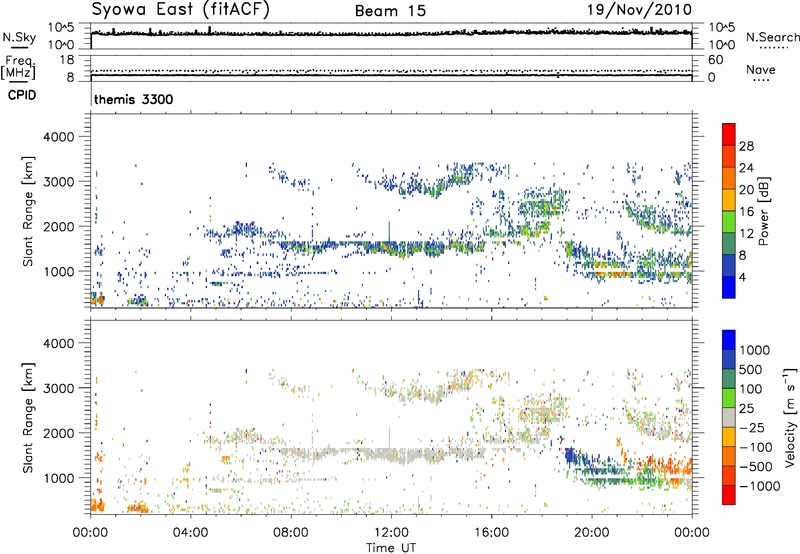
Task: Select the "themis 3300" CPID value
Action: pyautogui.click(x=134, y=99)
